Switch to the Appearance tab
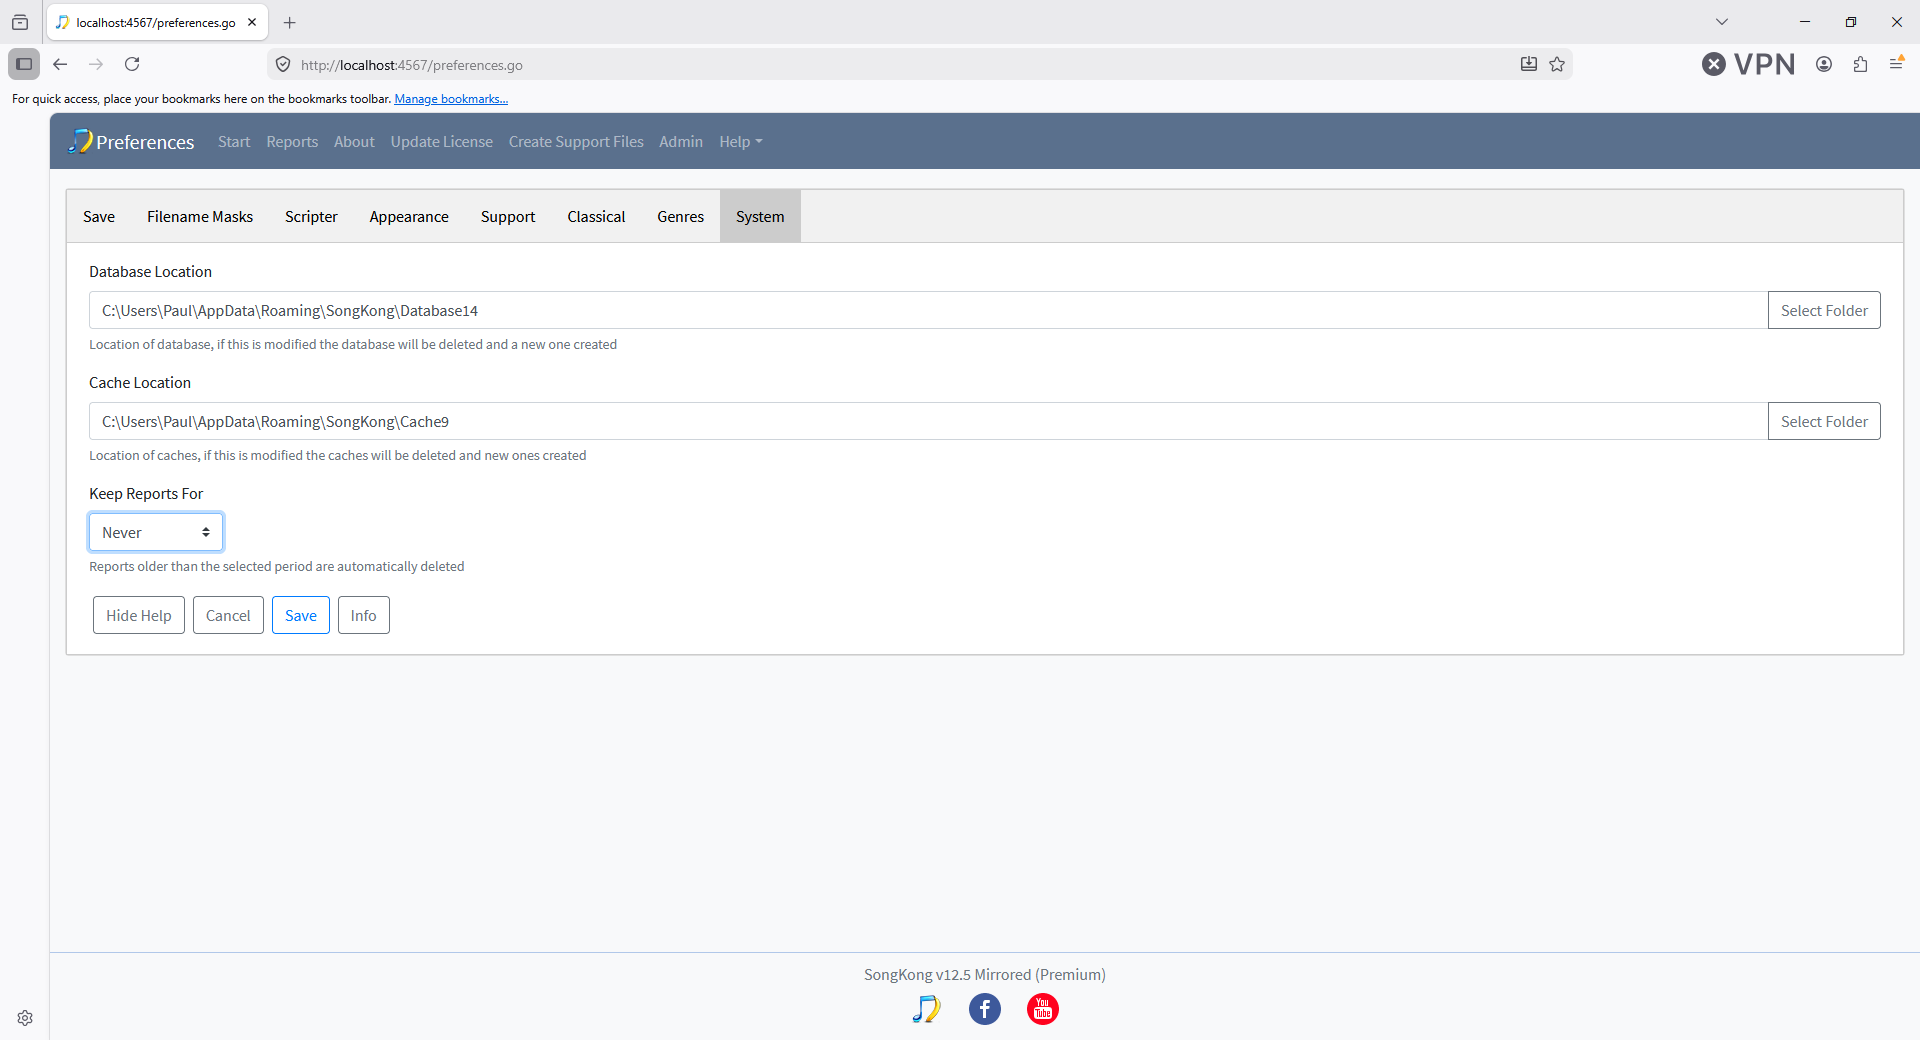 tap(409, 216)
